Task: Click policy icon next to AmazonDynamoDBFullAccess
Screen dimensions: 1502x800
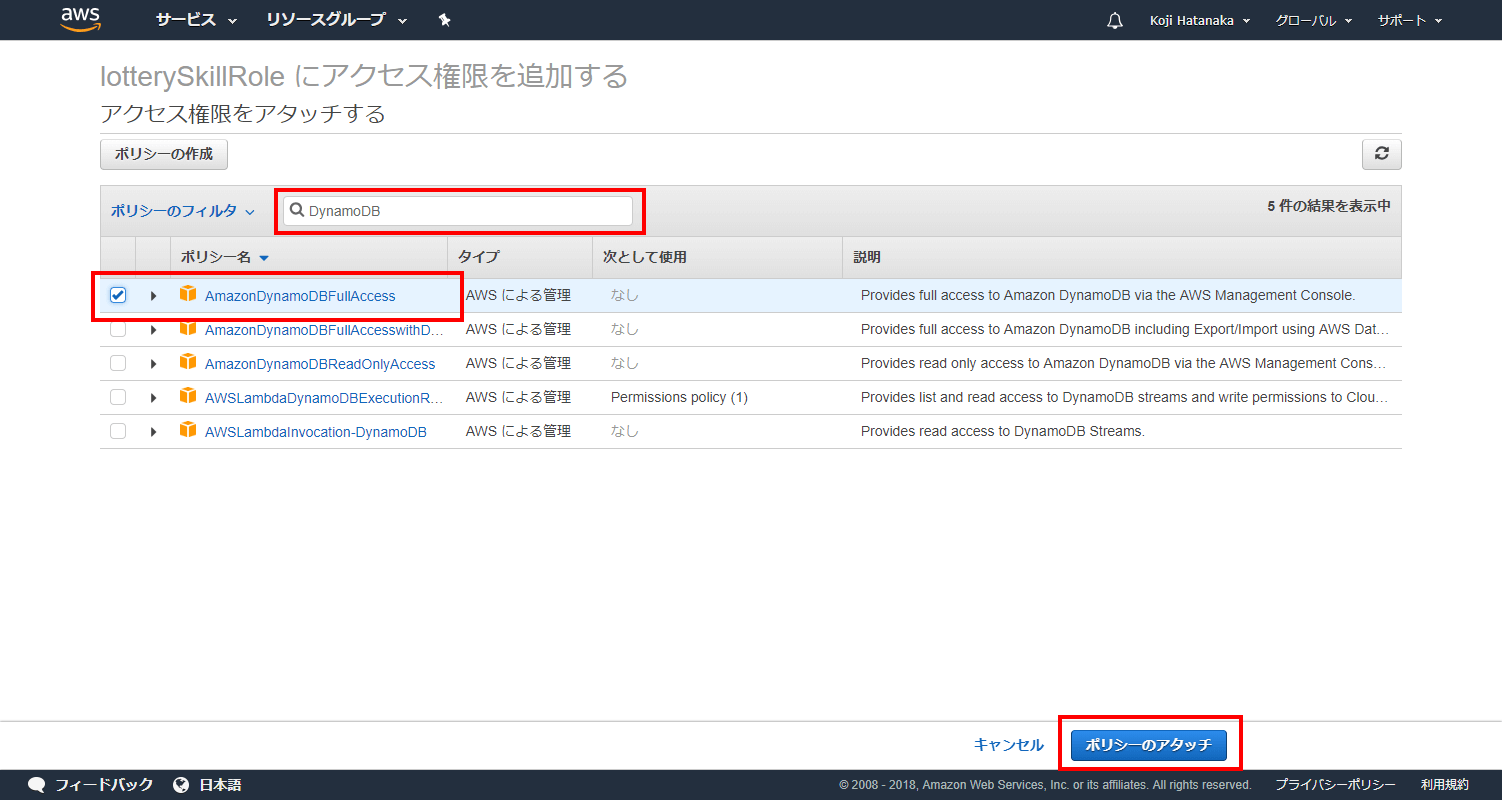Action: click(x=187, y=294)
